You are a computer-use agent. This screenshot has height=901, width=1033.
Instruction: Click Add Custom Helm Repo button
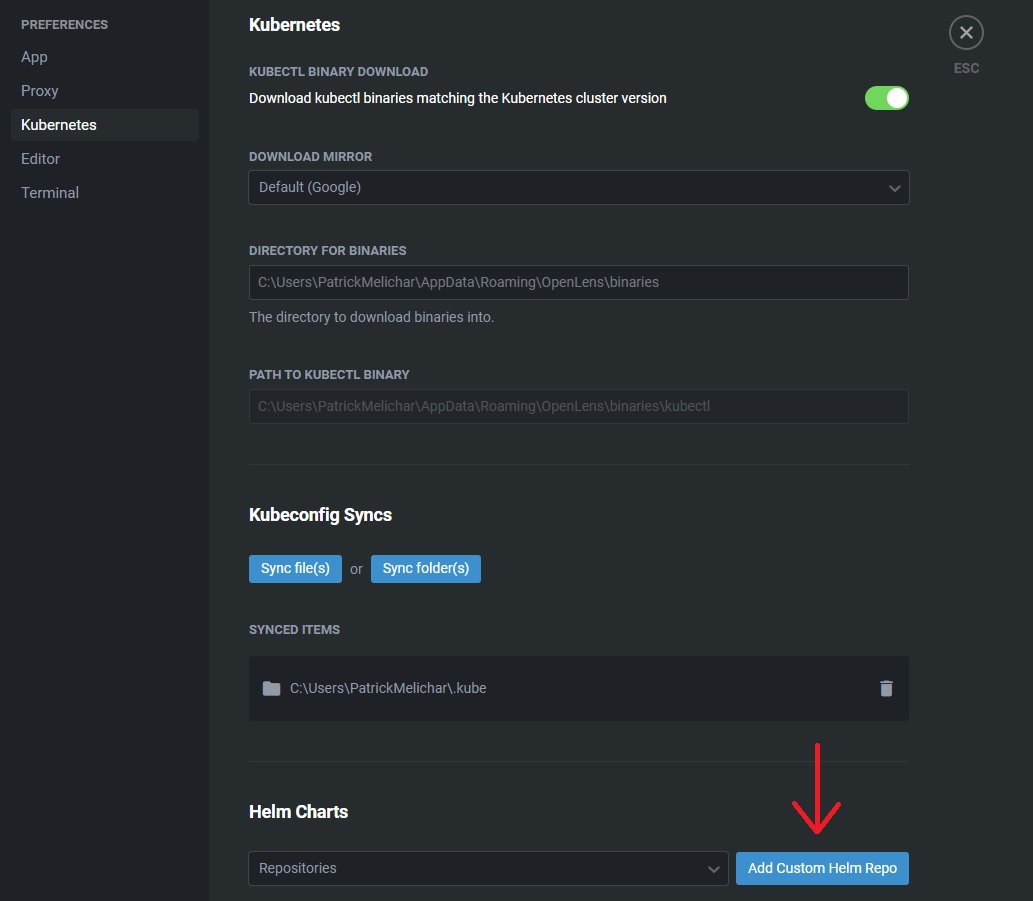[822, 868]
